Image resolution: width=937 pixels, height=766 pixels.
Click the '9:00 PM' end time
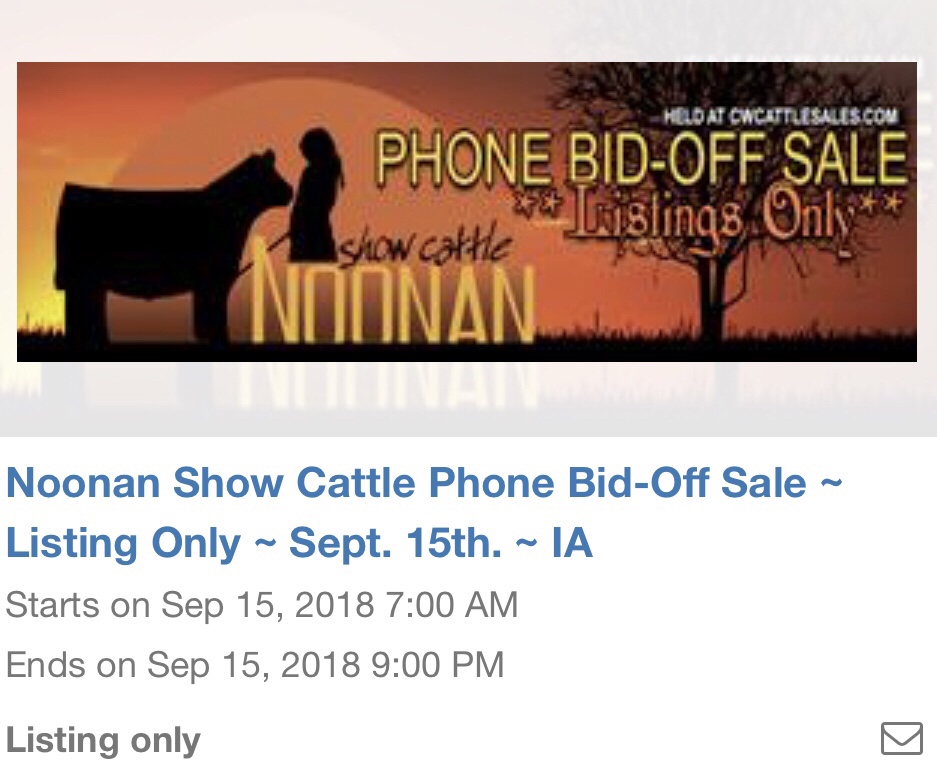coord(438,664)
